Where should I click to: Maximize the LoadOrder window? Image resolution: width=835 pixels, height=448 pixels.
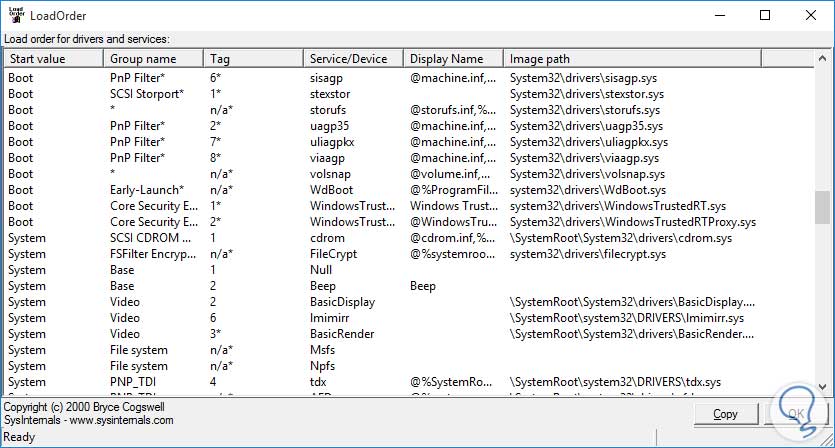[765, 15]
